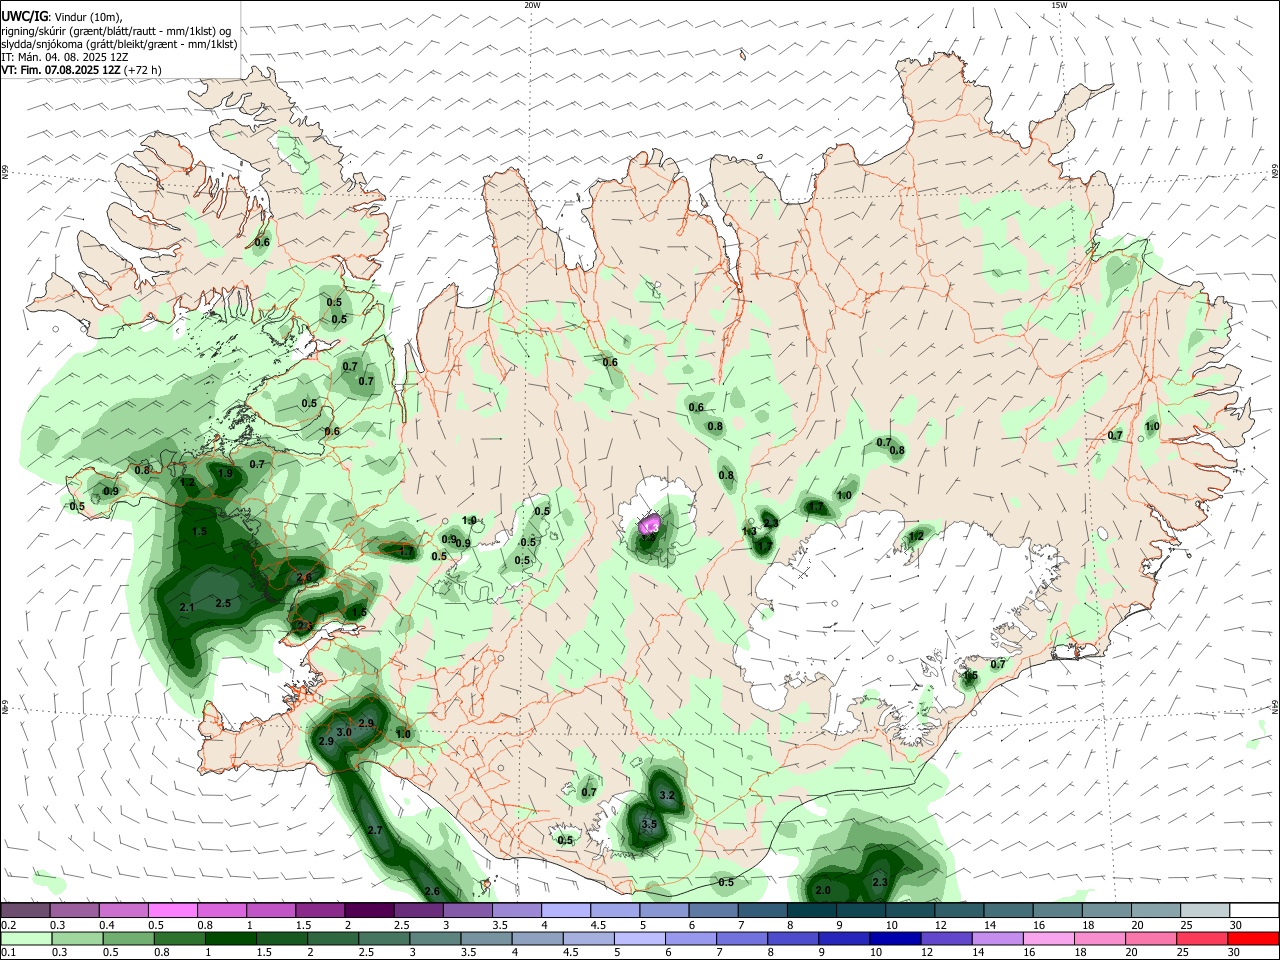Screen dimensions: 1280x960
Task: Click the '30' label ending the snow scale
Action: [1235, 925]
